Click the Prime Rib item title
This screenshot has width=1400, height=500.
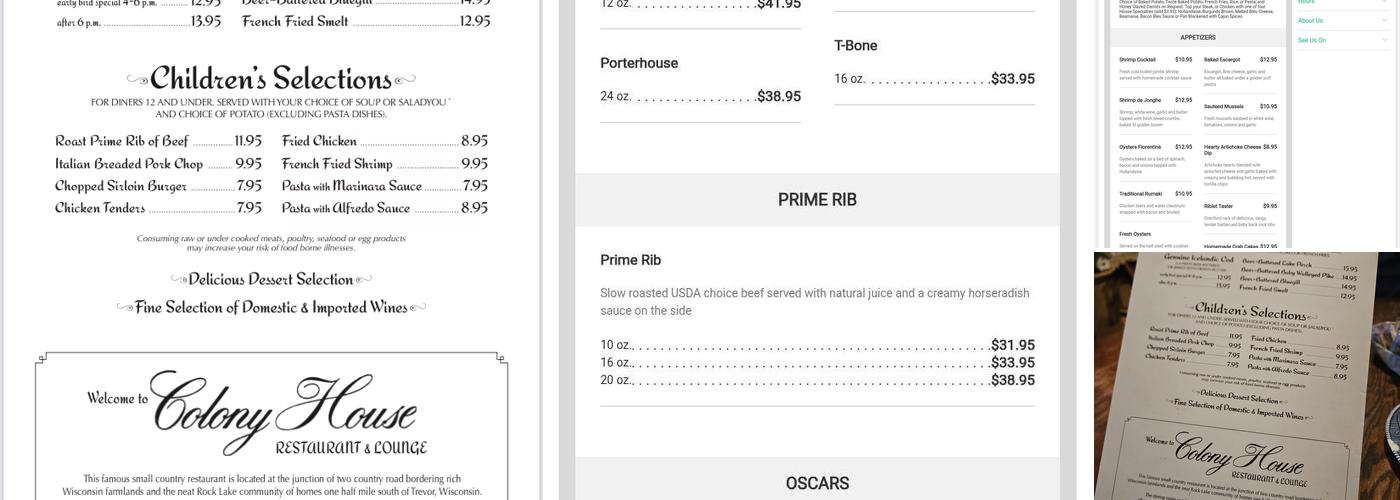630,260
